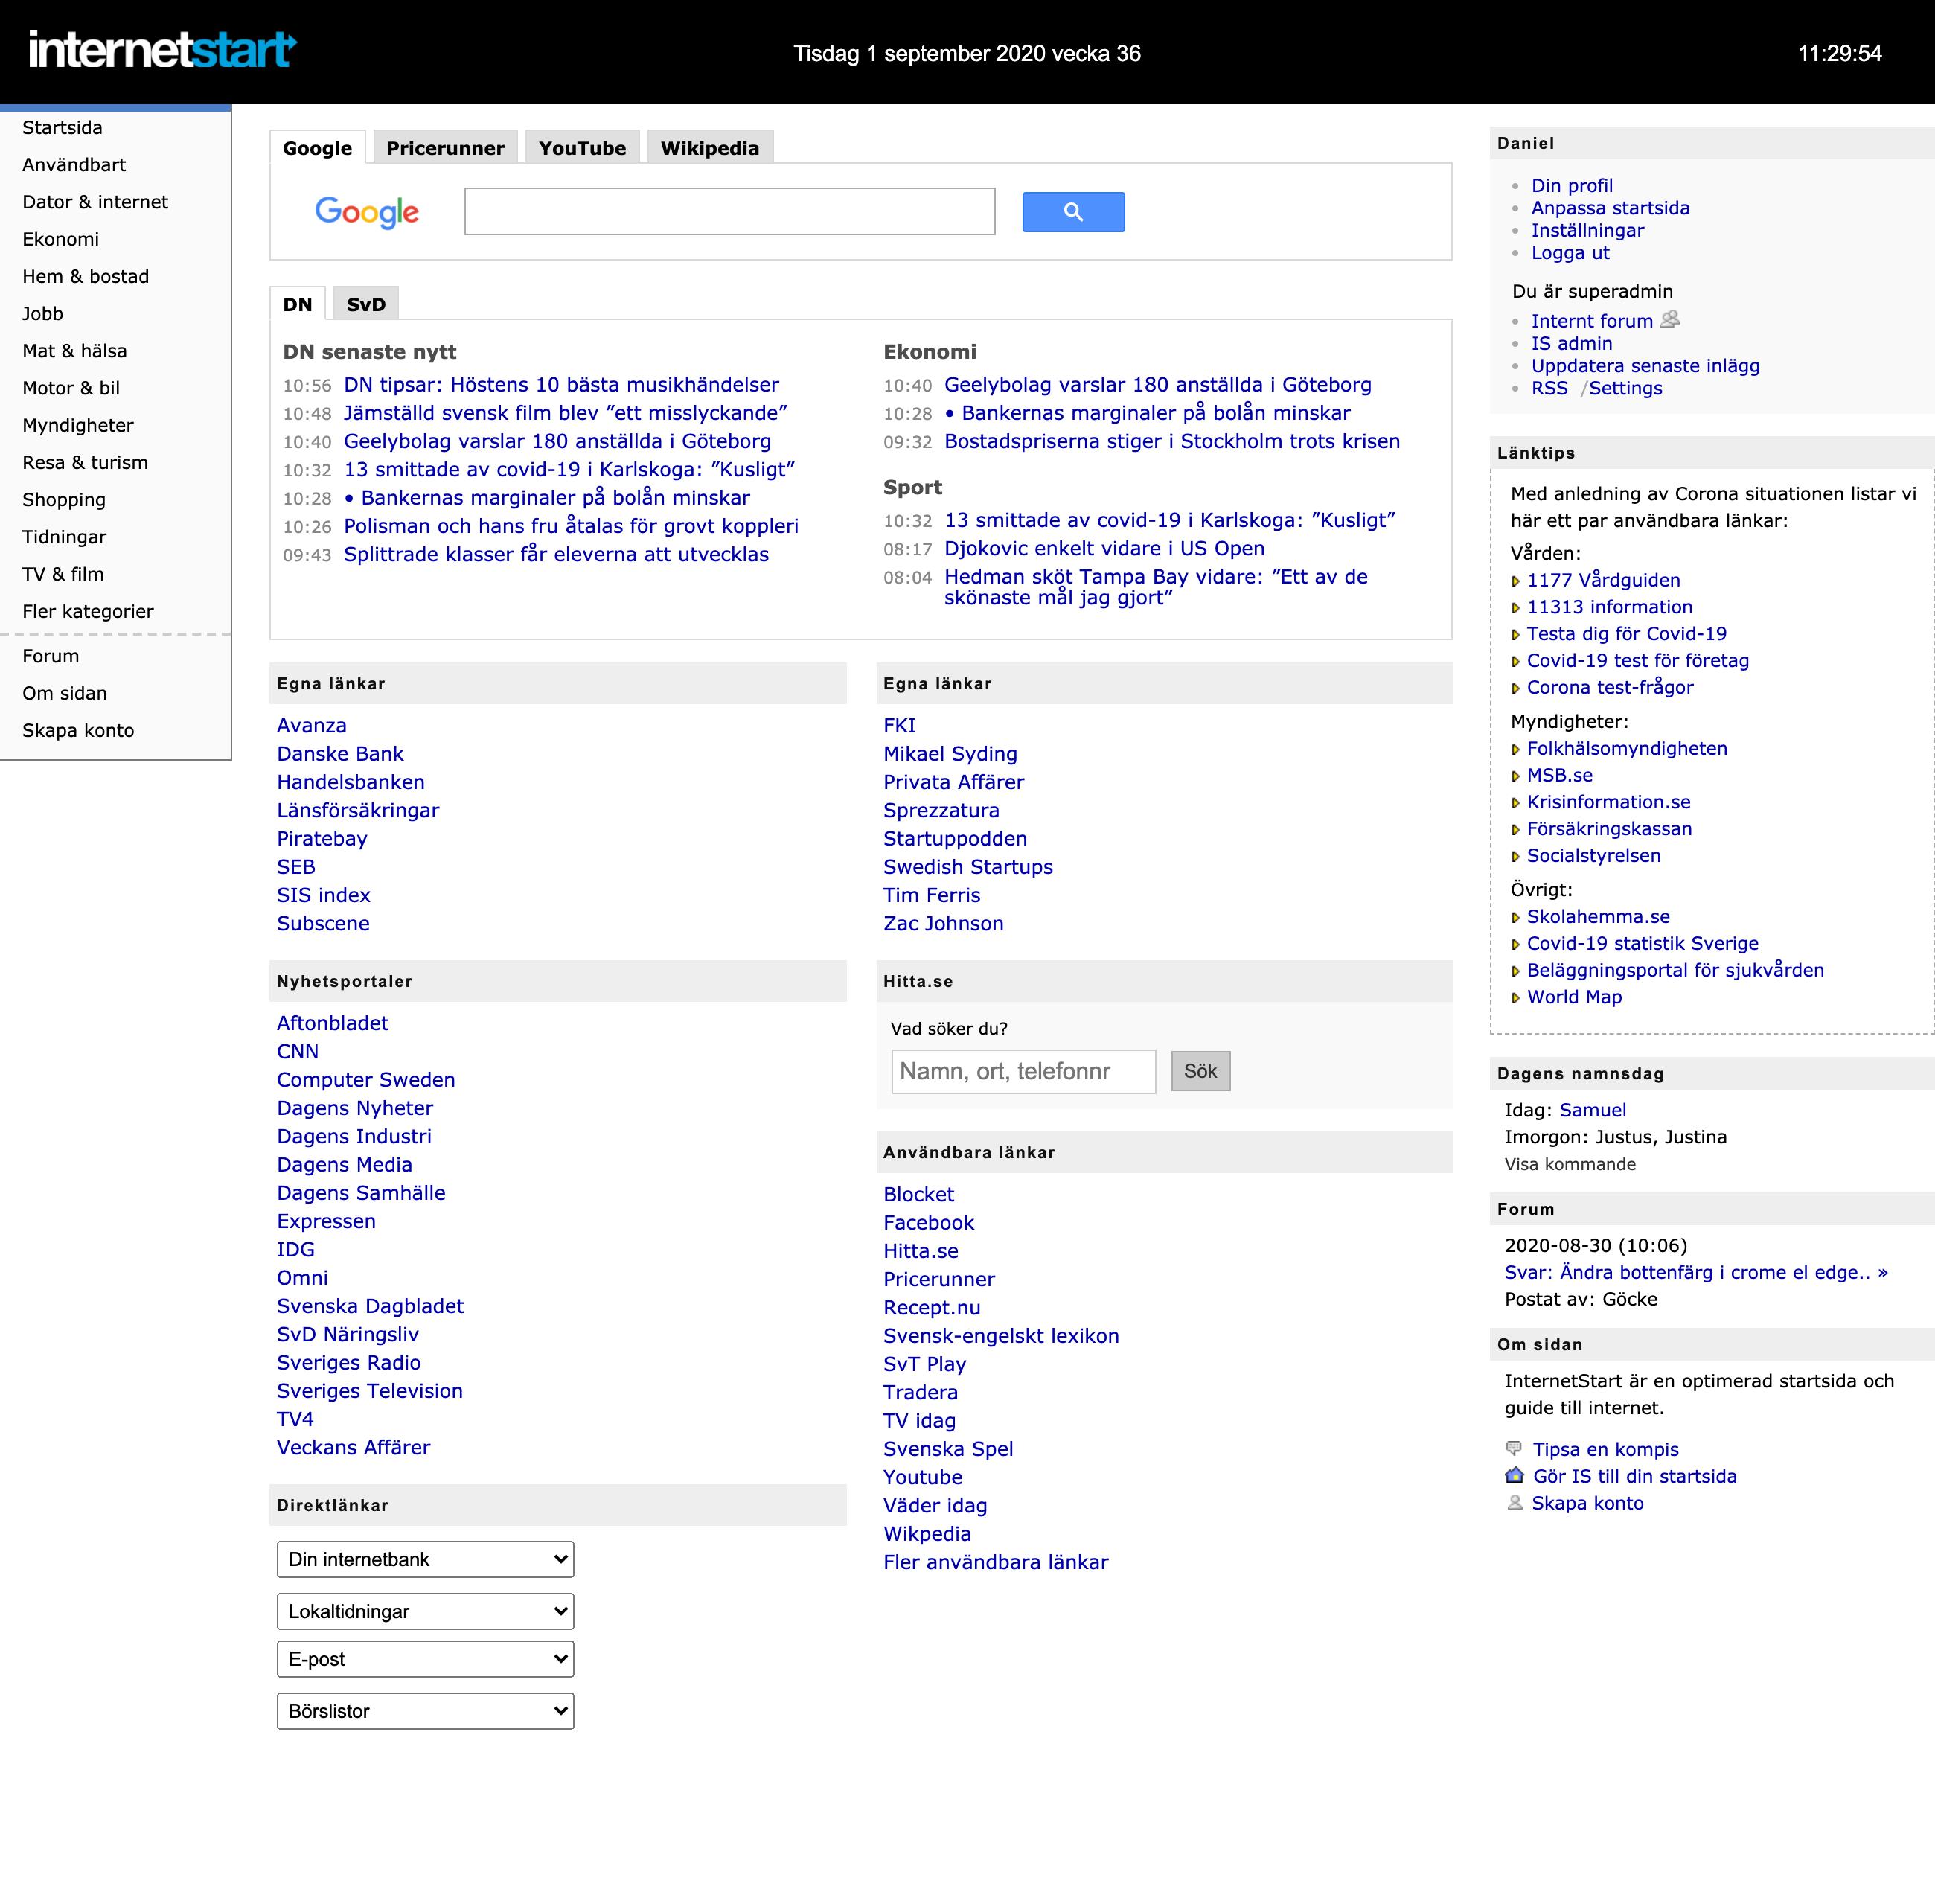The image size is (1935, 1904).
Task: Switch to the Pricerunner search tab
Action: [445, 148]
